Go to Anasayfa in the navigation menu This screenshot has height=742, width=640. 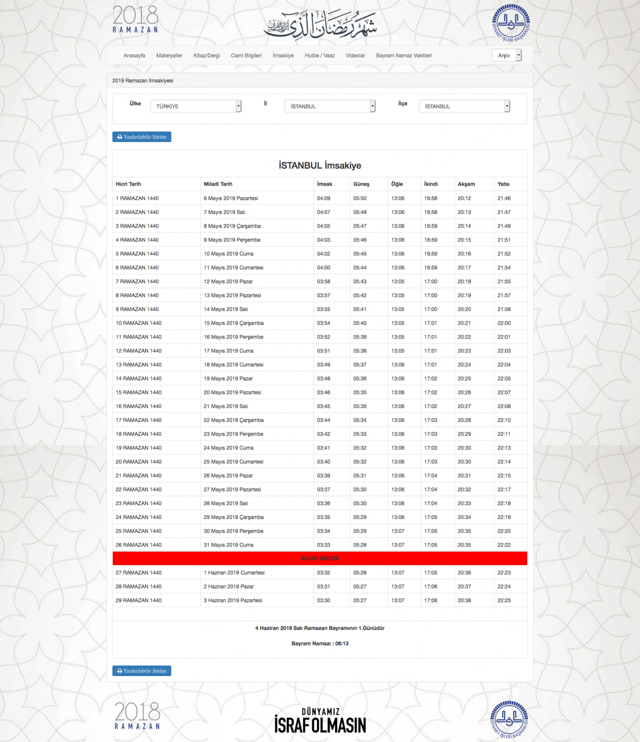pyautogui.click(x=134, y=56)
